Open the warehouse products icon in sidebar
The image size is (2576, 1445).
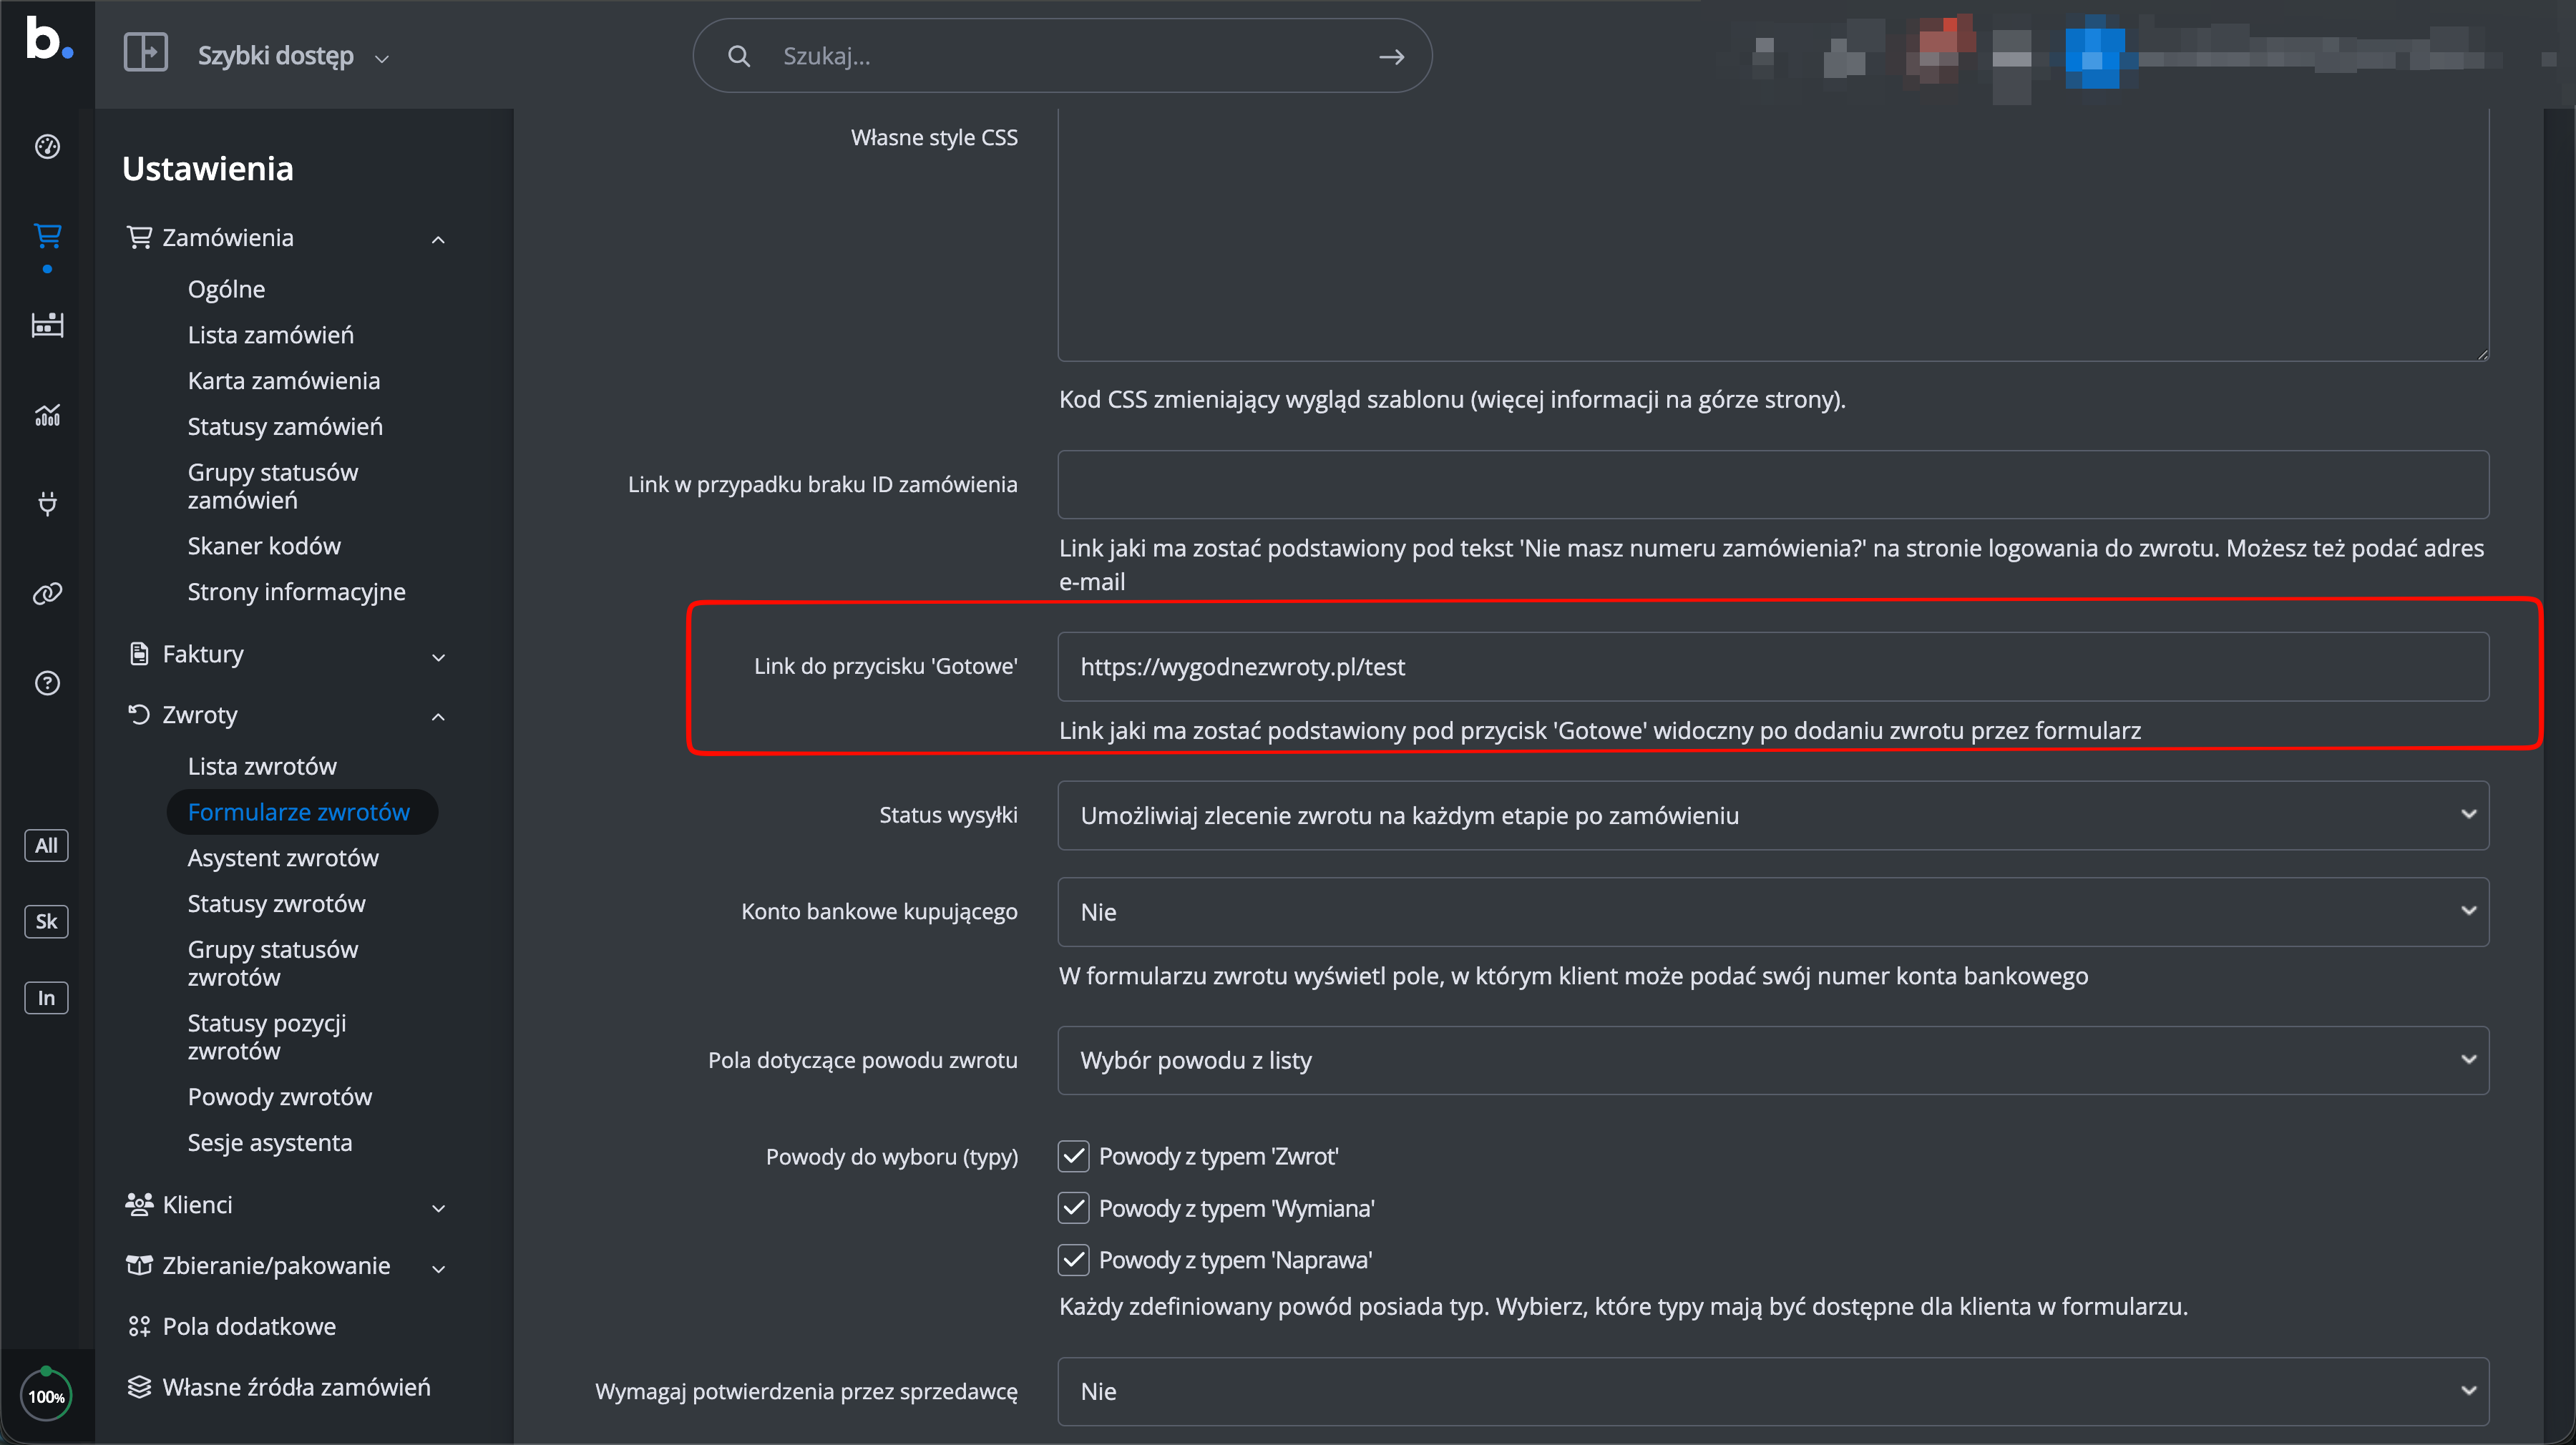pyautogui.click(x=47, y=325)
